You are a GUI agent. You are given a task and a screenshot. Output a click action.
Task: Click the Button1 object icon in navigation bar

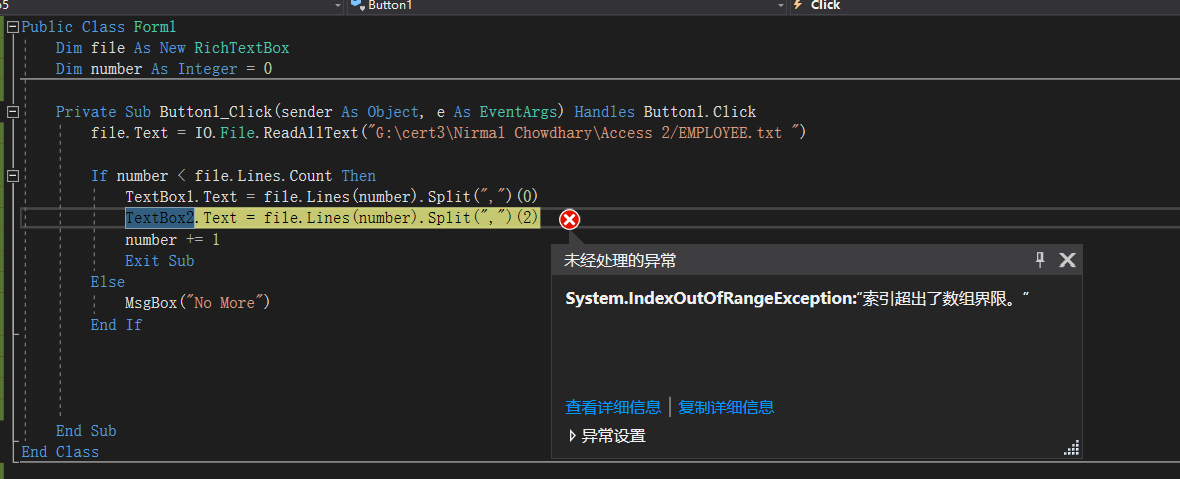357,5
